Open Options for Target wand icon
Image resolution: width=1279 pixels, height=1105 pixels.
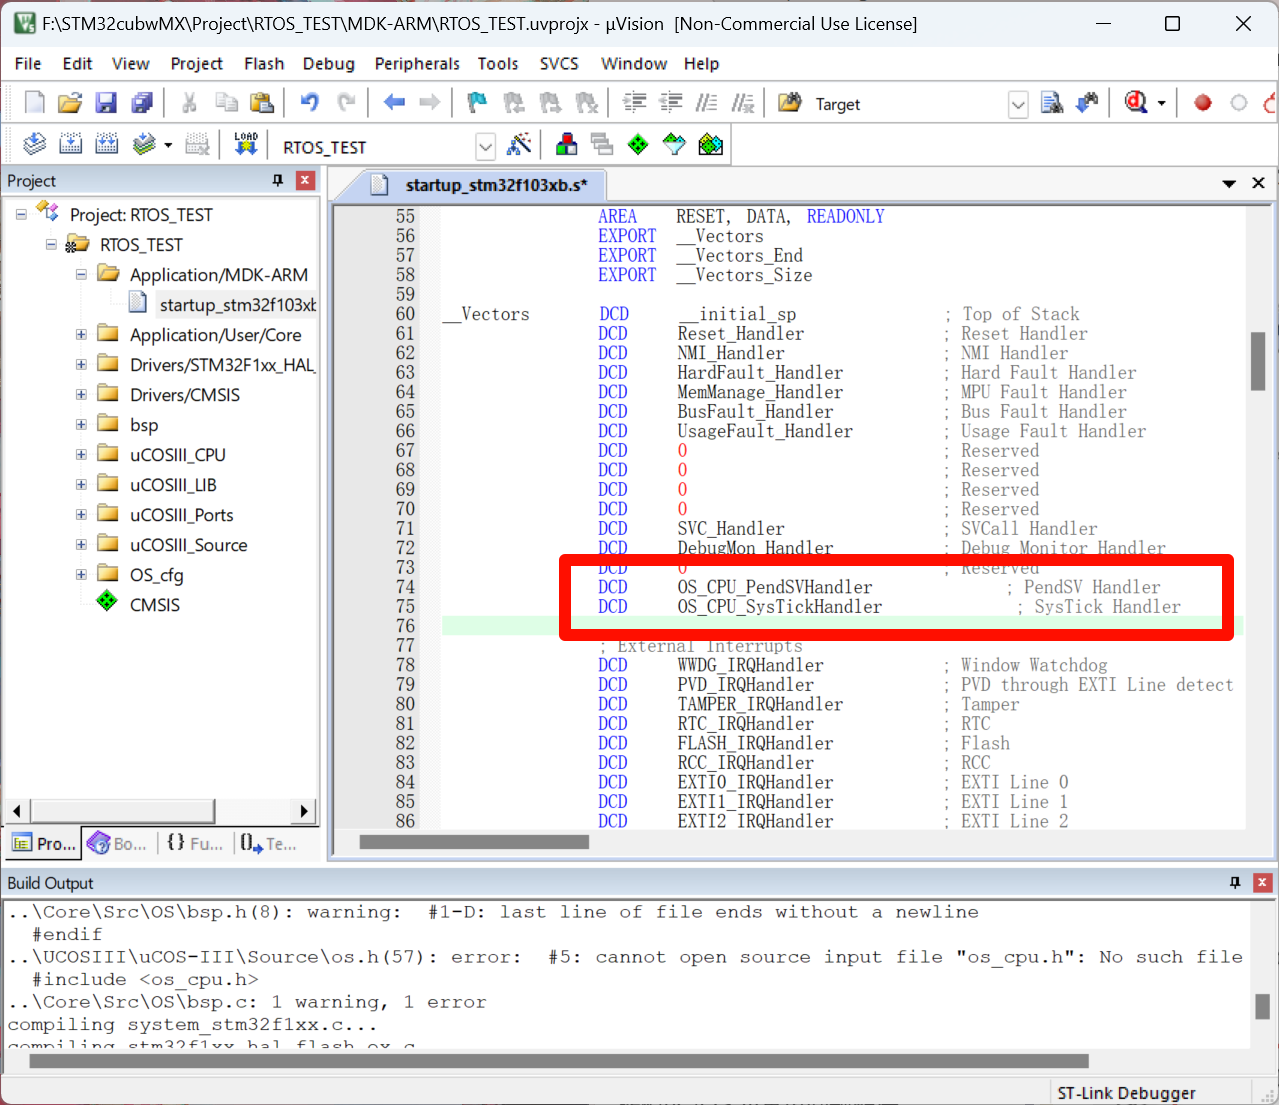519,145
